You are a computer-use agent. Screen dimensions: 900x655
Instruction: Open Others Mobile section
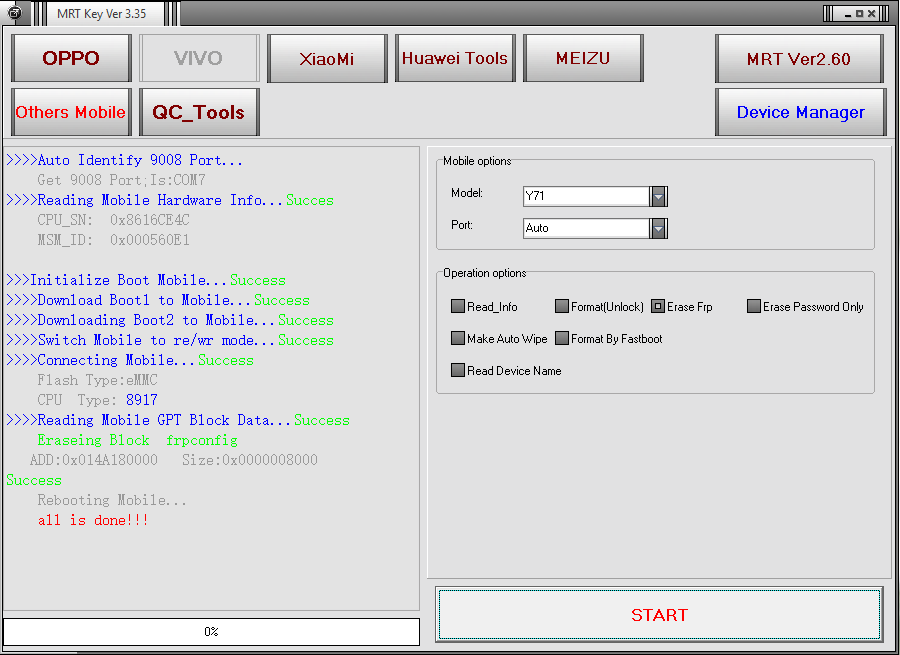71,112
